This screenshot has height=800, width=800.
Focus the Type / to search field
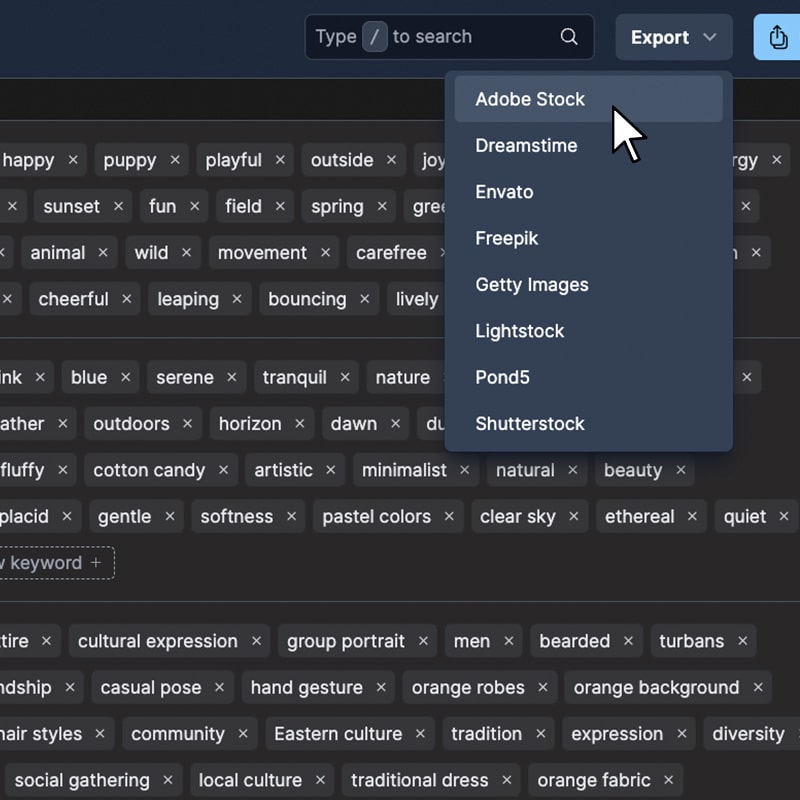click(449, 37)
